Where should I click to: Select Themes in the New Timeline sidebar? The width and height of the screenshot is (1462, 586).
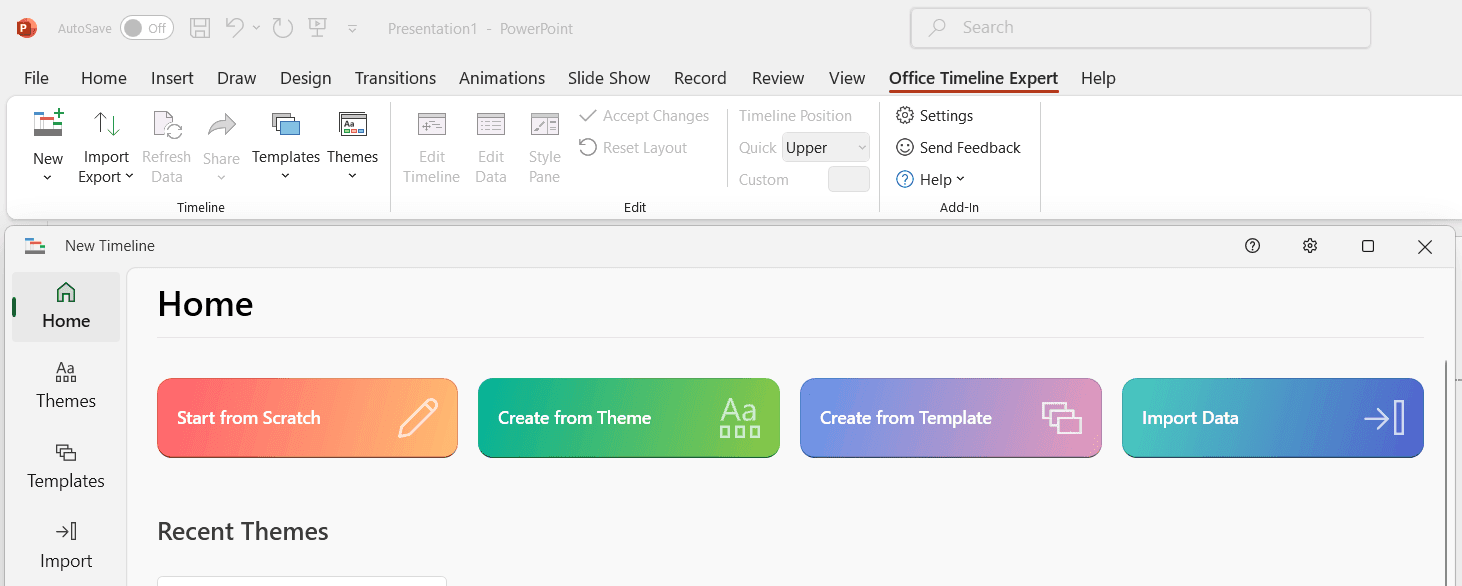[65, 385]
